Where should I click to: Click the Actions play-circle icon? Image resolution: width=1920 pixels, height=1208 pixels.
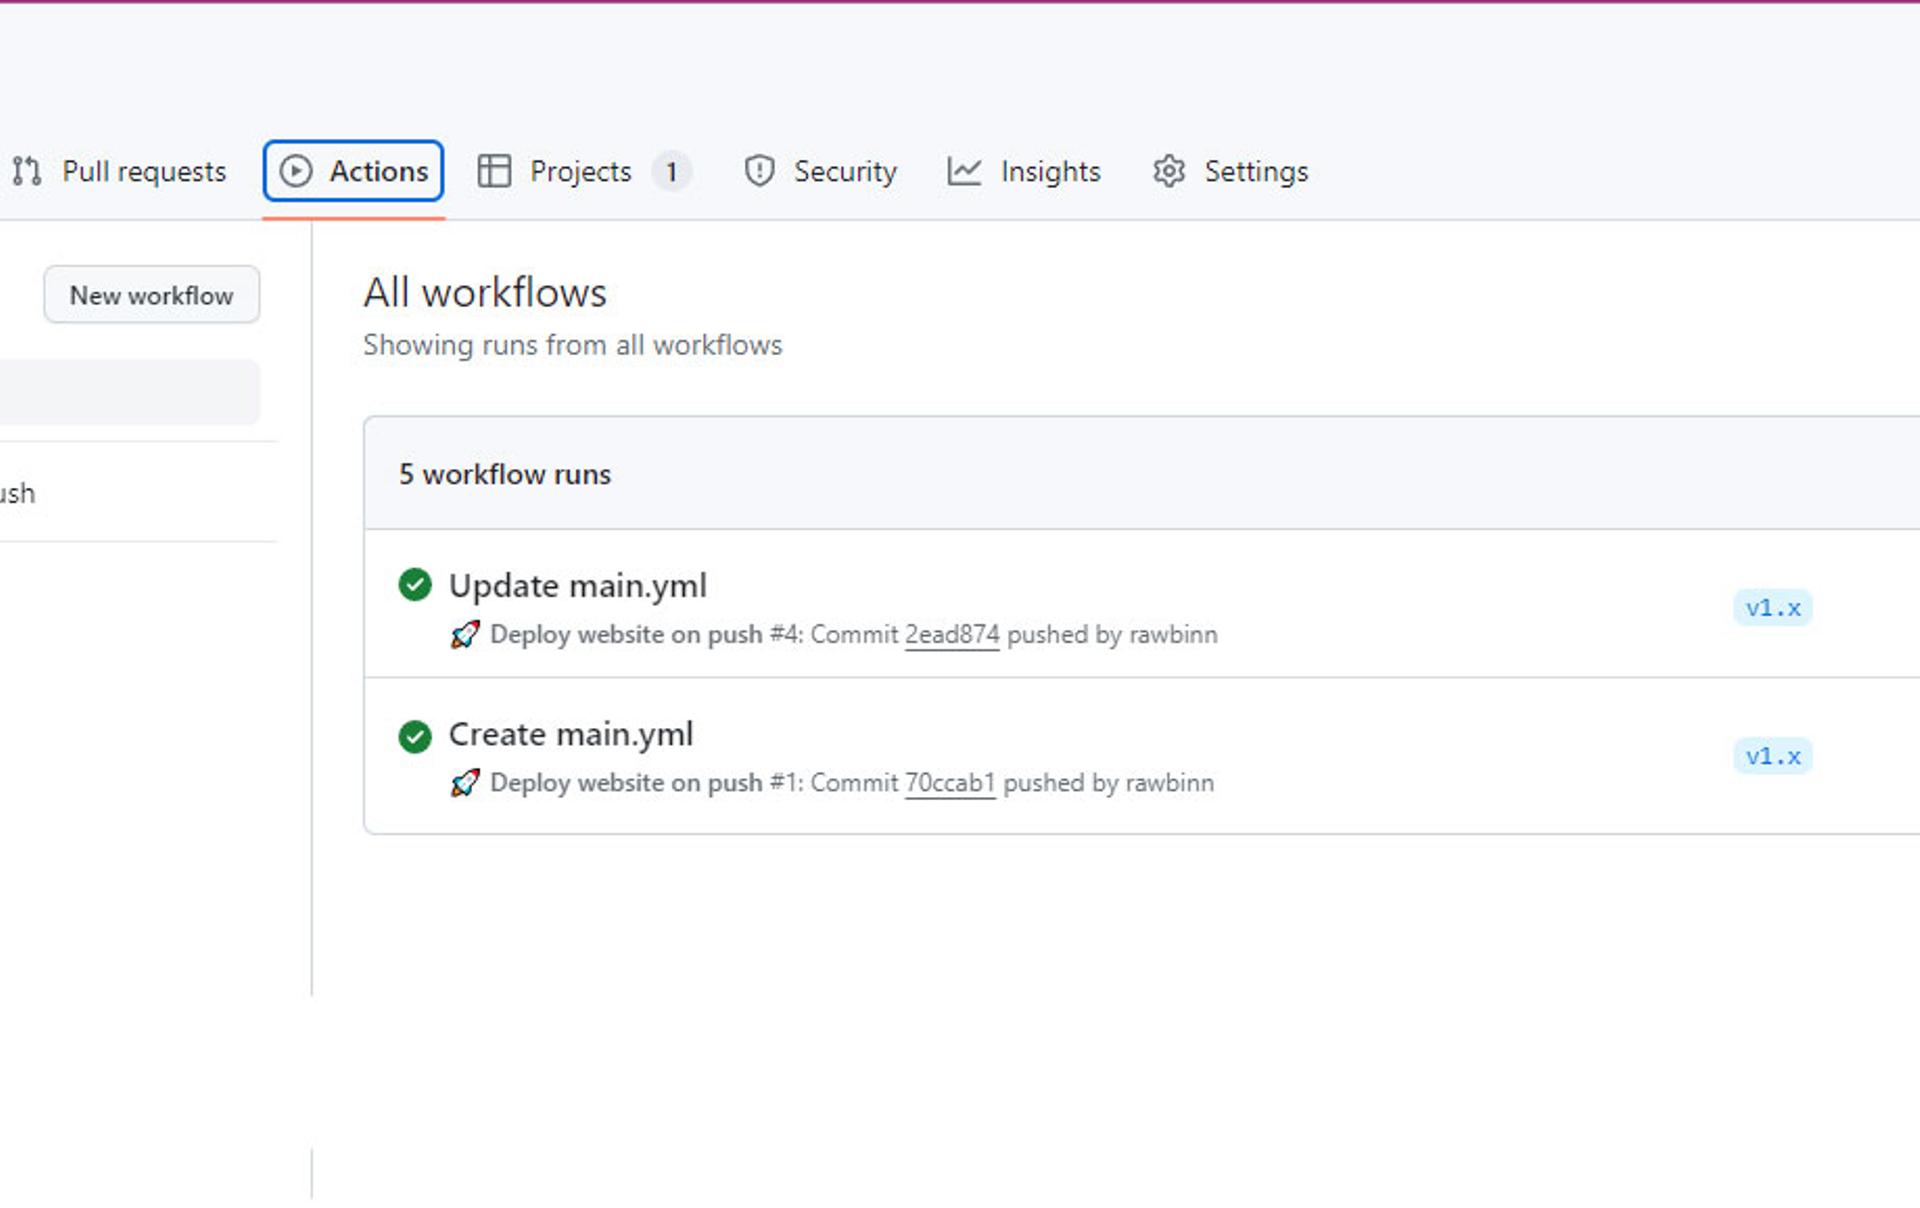coord(296,171)
